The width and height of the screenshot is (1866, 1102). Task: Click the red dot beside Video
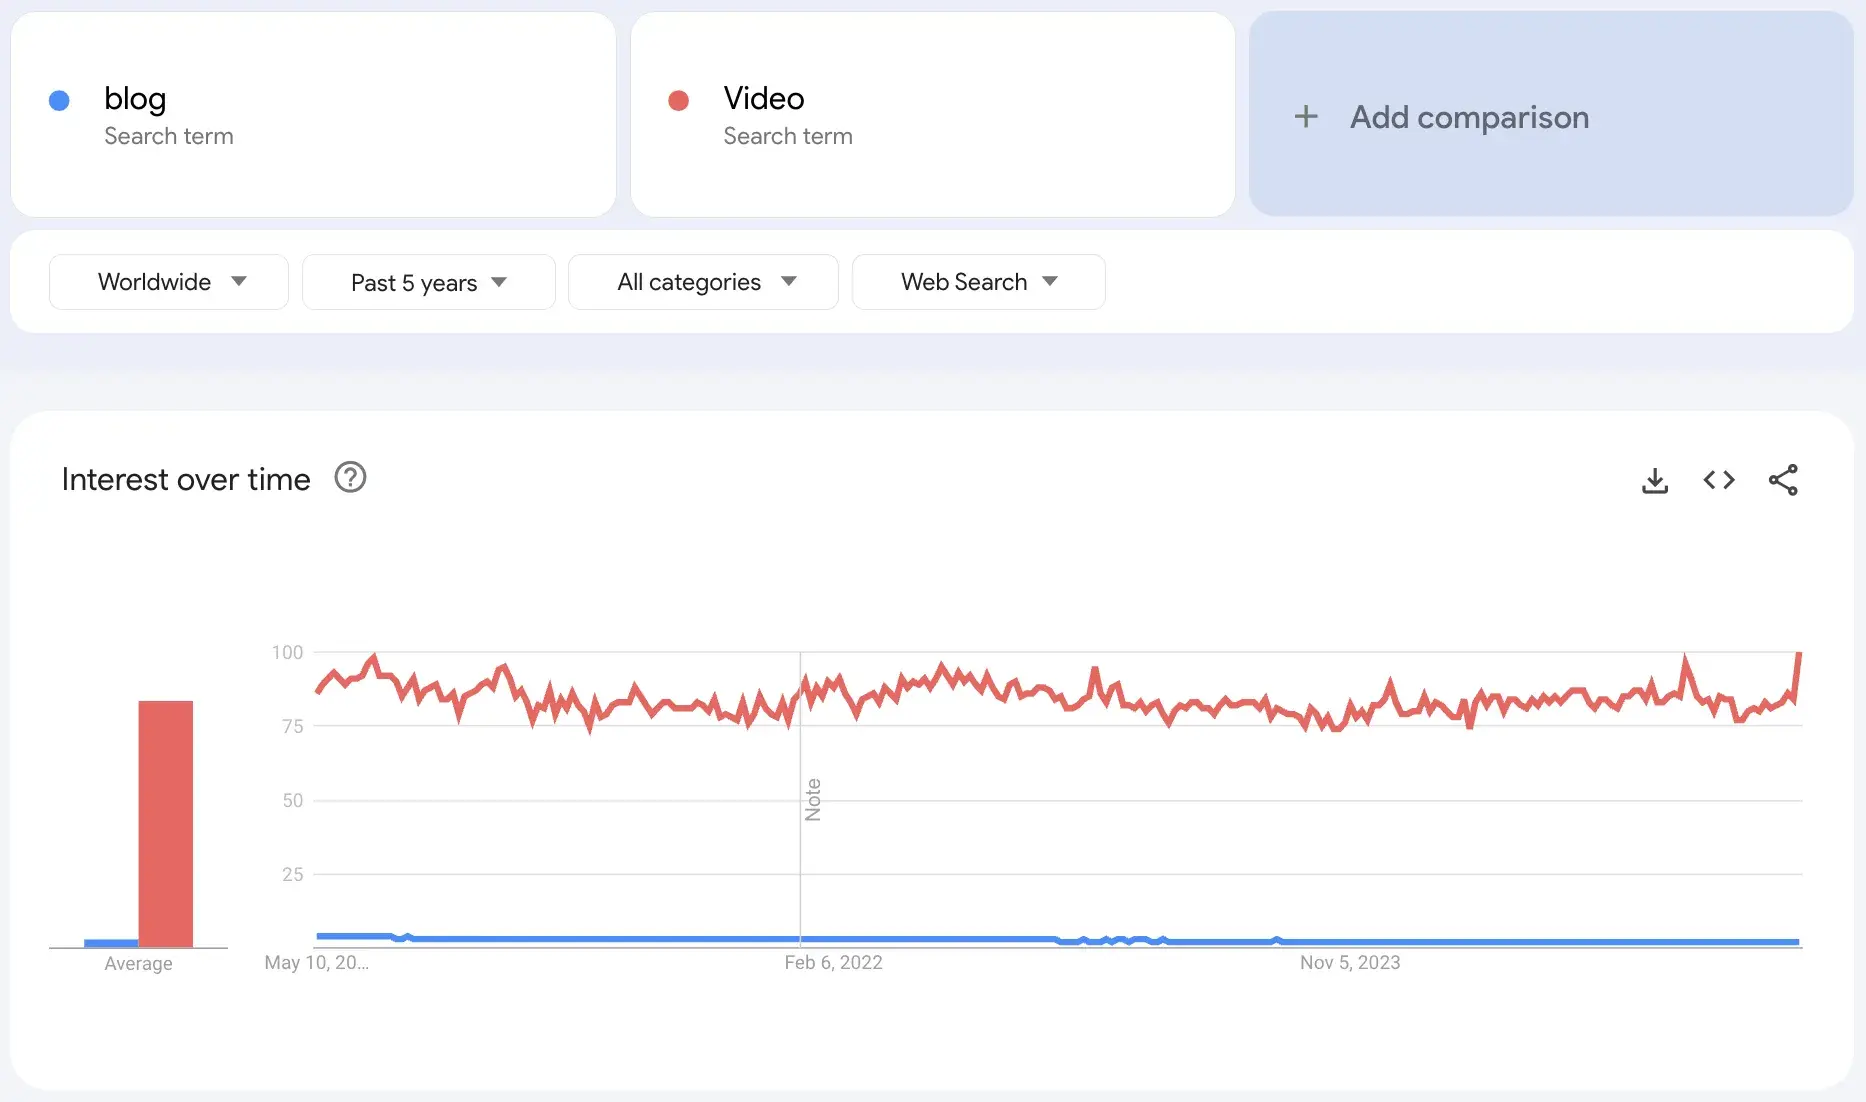point(678,100)
